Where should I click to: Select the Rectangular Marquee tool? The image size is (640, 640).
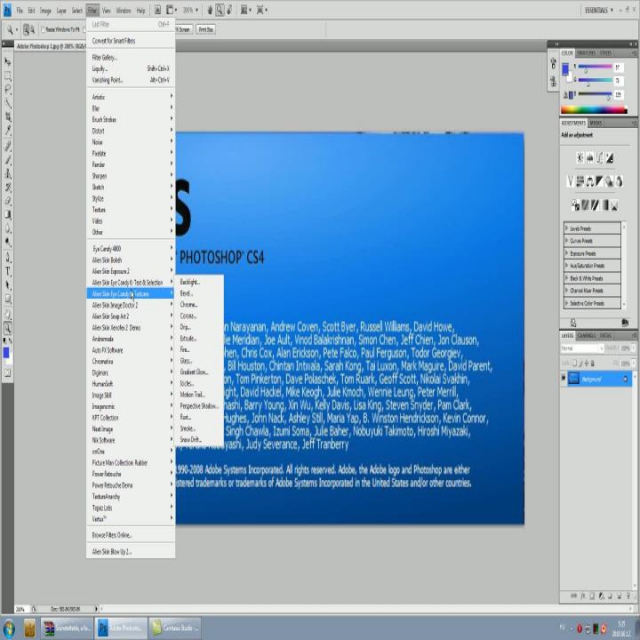(7, 76)
